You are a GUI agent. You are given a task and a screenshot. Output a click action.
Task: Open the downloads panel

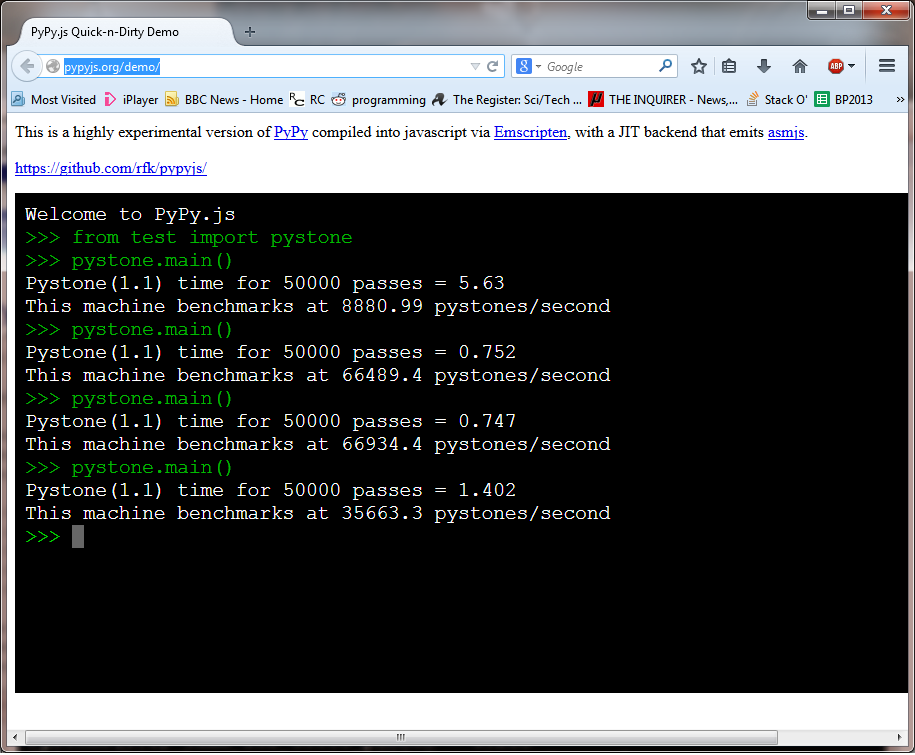click(x=763, y=67)
